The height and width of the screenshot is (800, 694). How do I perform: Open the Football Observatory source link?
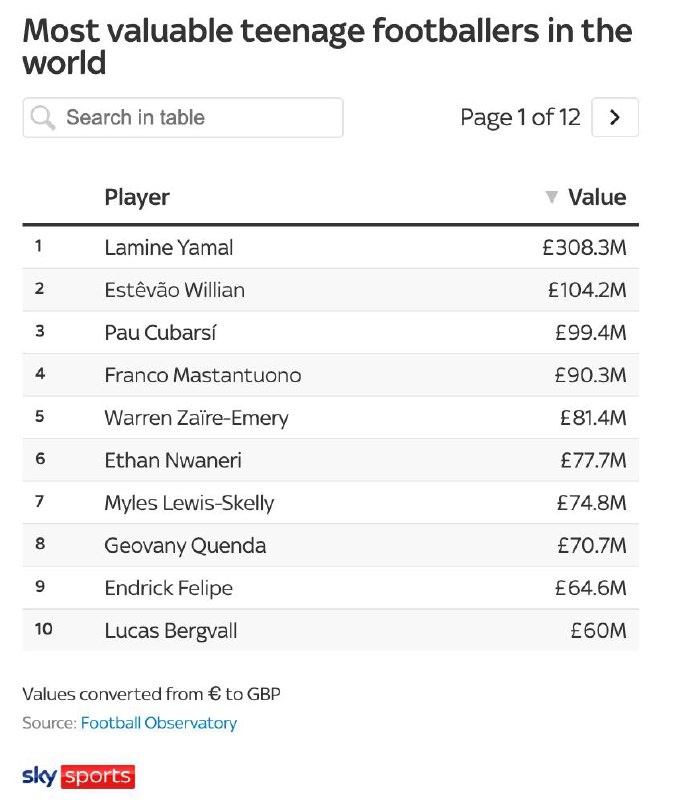[x=159, y=723]
